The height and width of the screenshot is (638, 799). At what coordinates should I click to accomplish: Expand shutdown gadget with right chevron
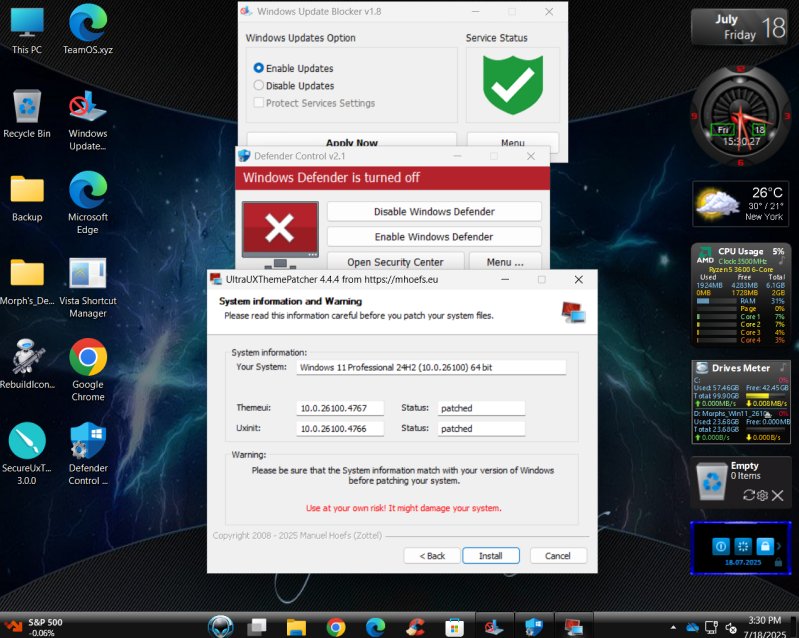pyautogui.click(x=779, y=546)
